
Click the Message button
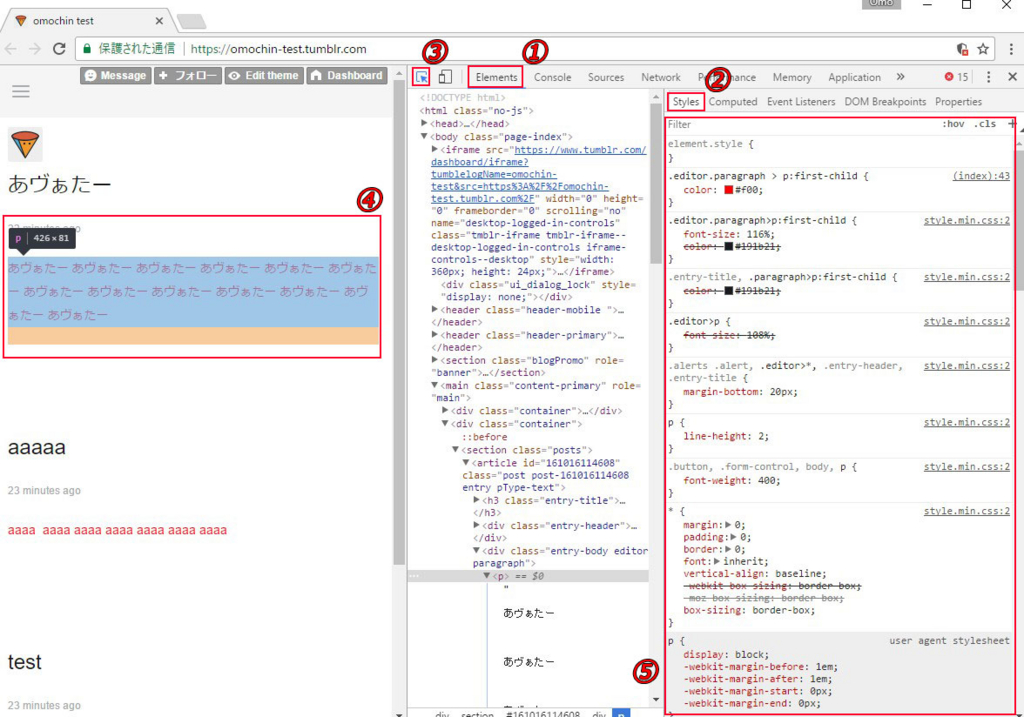coord(116,76)
